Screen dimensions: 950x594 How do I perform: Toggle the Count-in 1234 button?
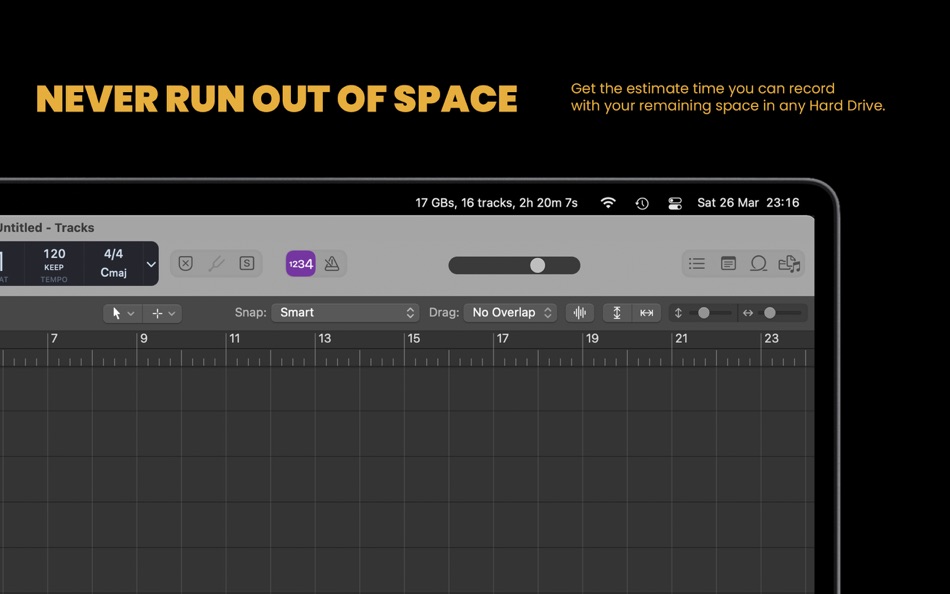tap(301, 264)
